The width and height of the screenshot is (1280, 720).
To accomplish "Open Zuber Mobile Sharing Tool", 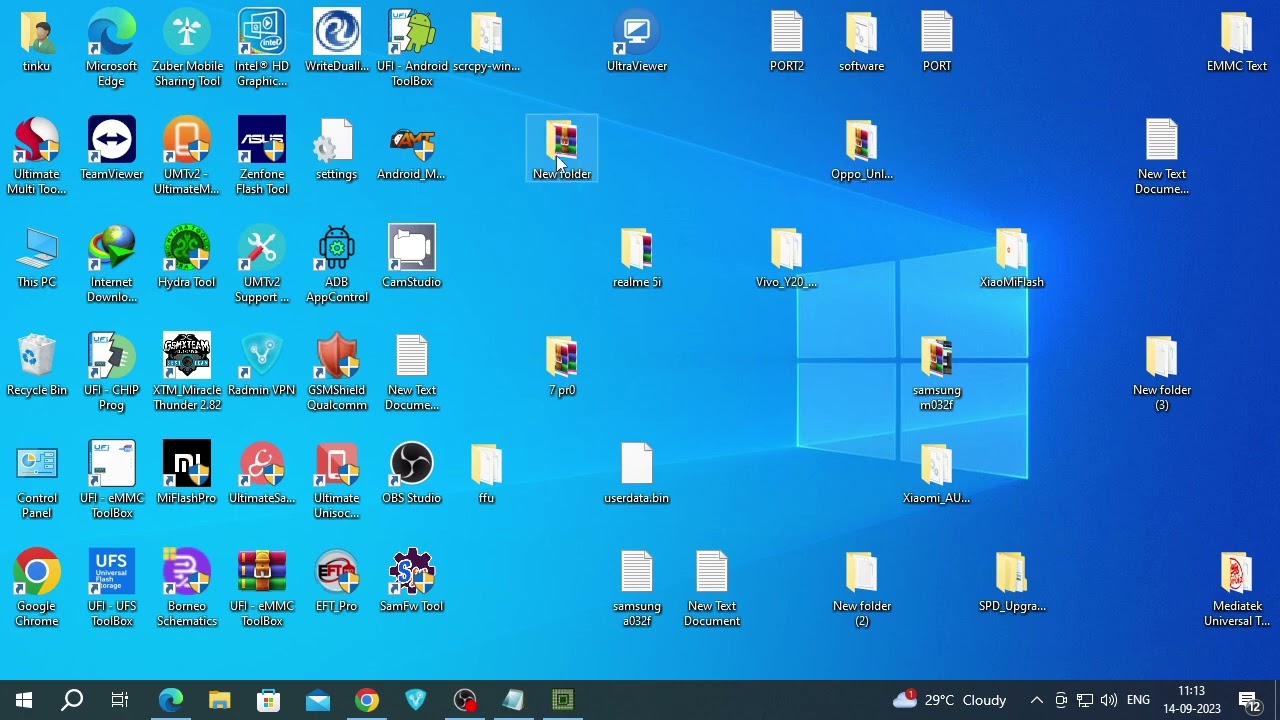I will click(187, 48).
